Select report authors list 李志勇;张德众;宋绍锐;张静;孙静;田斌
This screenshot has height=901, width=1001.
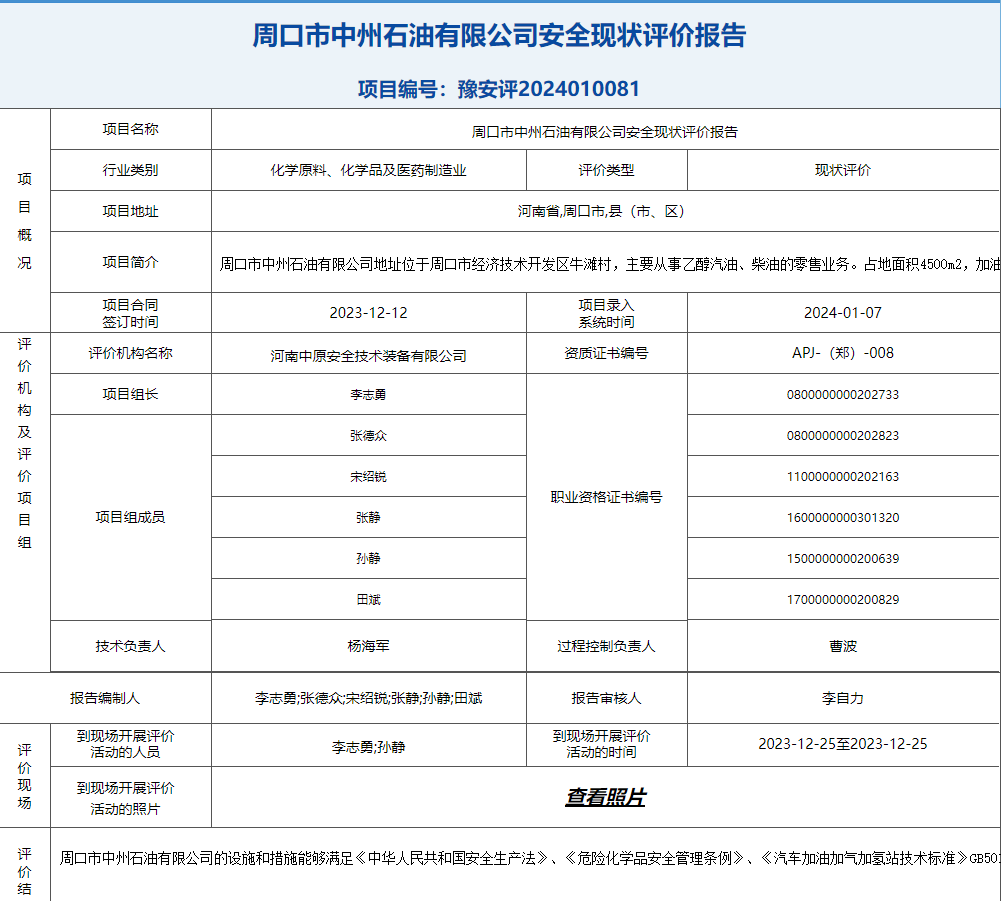(368, 698)
